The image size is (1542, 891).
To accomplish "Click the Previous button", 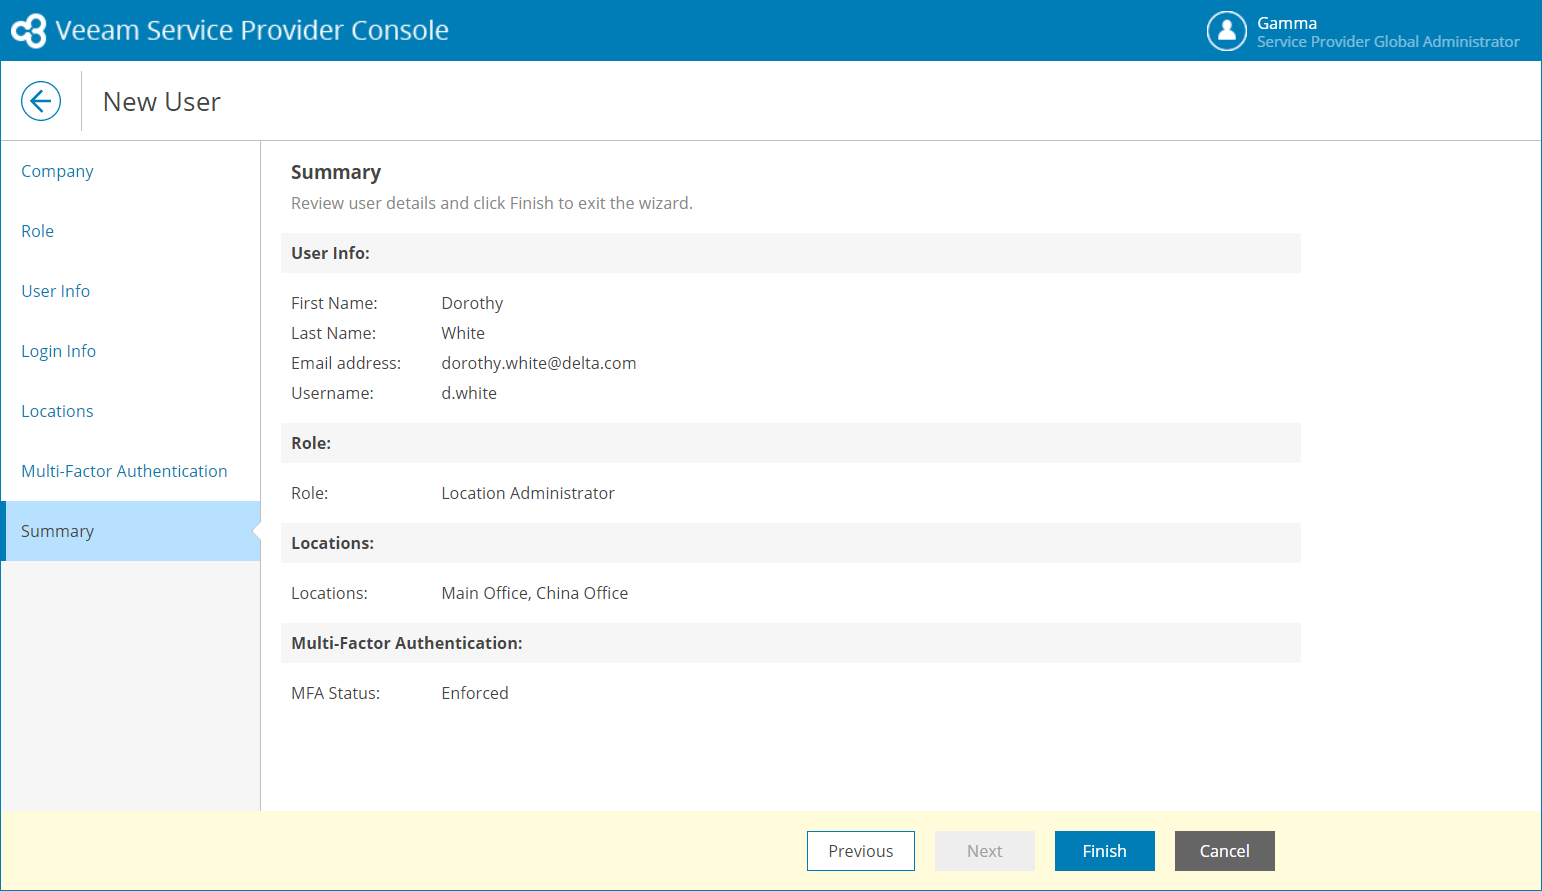I will pos(861,851).
